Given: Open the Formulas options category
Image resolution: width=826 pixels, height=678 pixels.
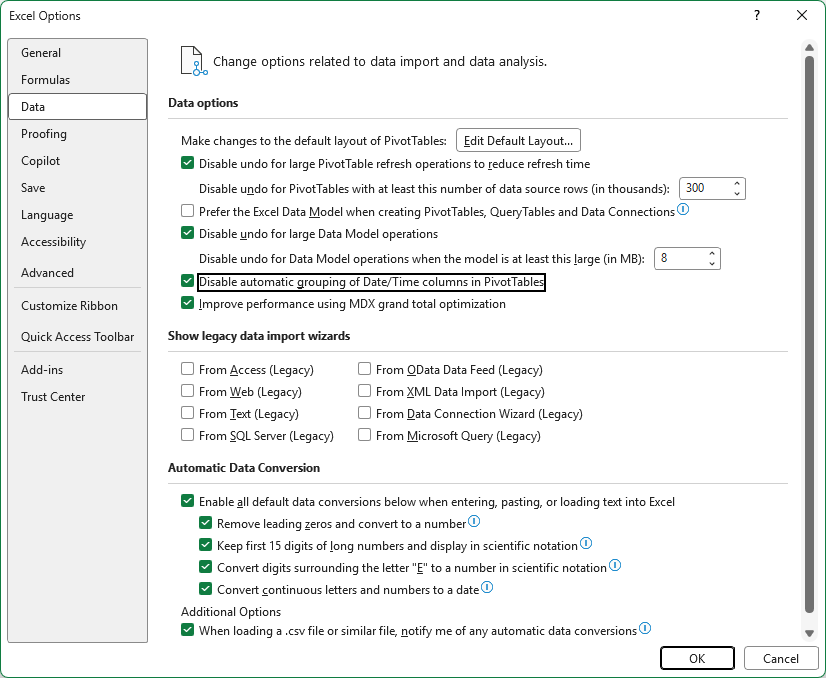Looking at the screenshot, I should point(77,80).
